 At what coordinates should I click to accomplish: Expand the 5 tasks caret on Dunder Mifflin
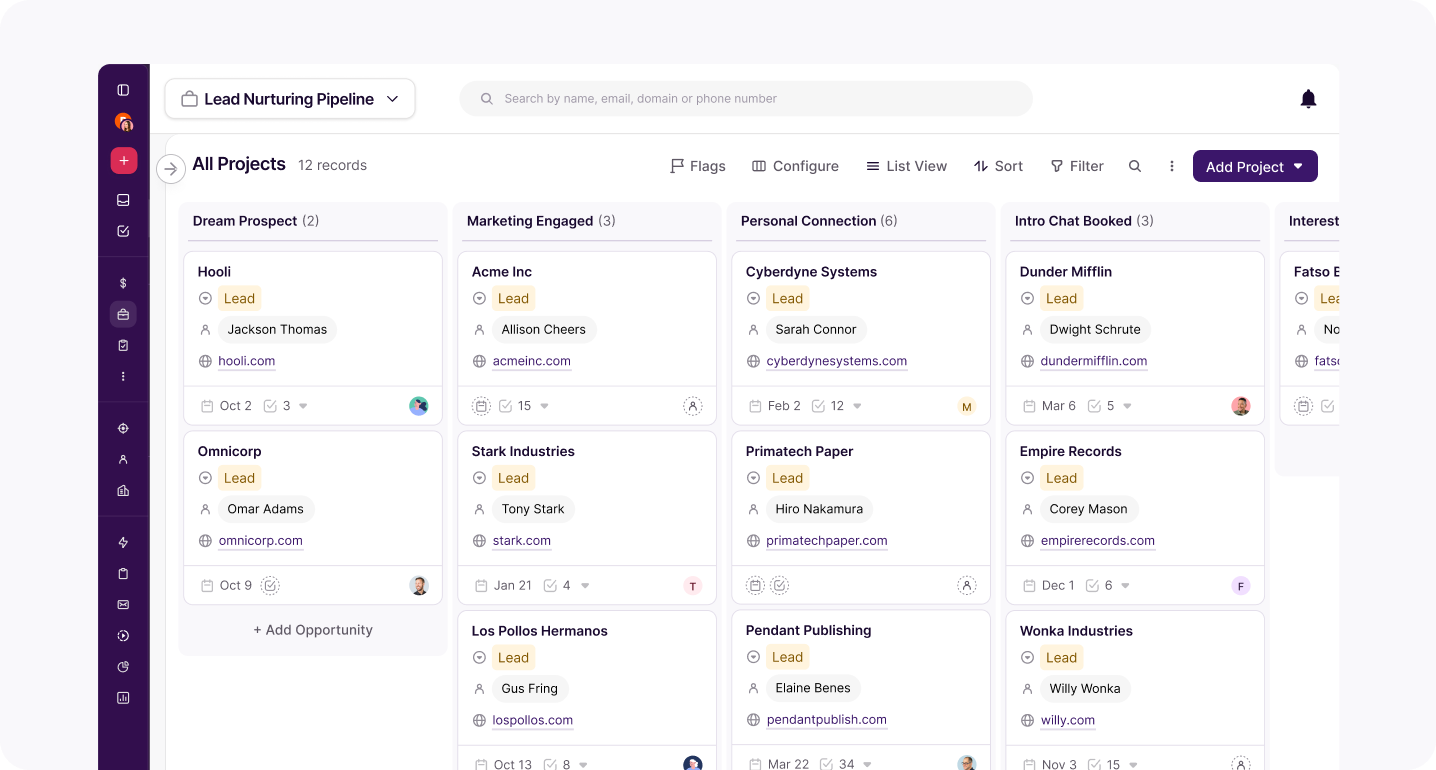[1127, 406]
